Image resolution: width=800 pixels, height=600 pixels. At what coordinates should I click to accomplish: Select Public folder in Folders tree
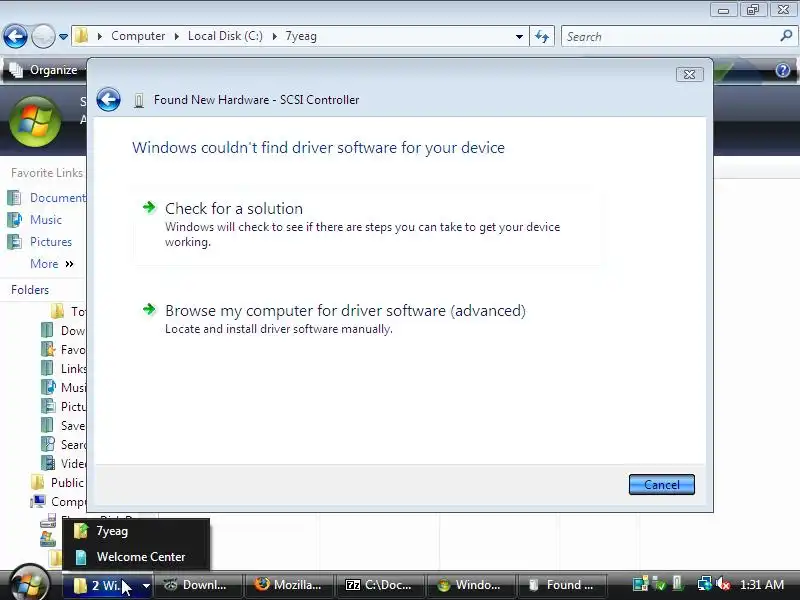click(x=57, y=482)
